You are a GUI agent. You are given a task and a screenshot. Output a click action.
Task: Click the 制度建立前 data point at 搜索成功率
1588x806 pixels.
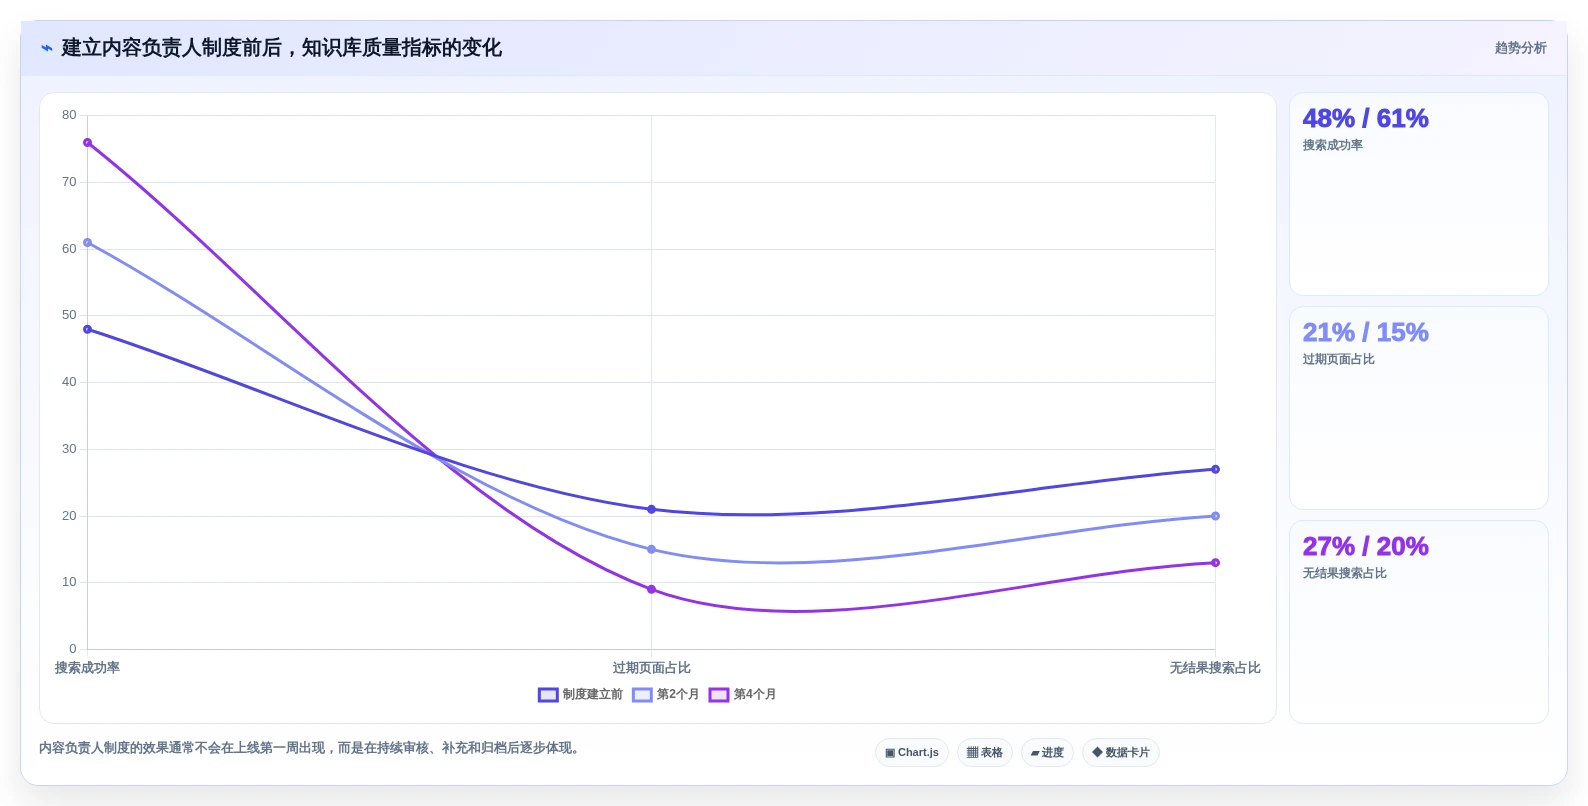88,329
